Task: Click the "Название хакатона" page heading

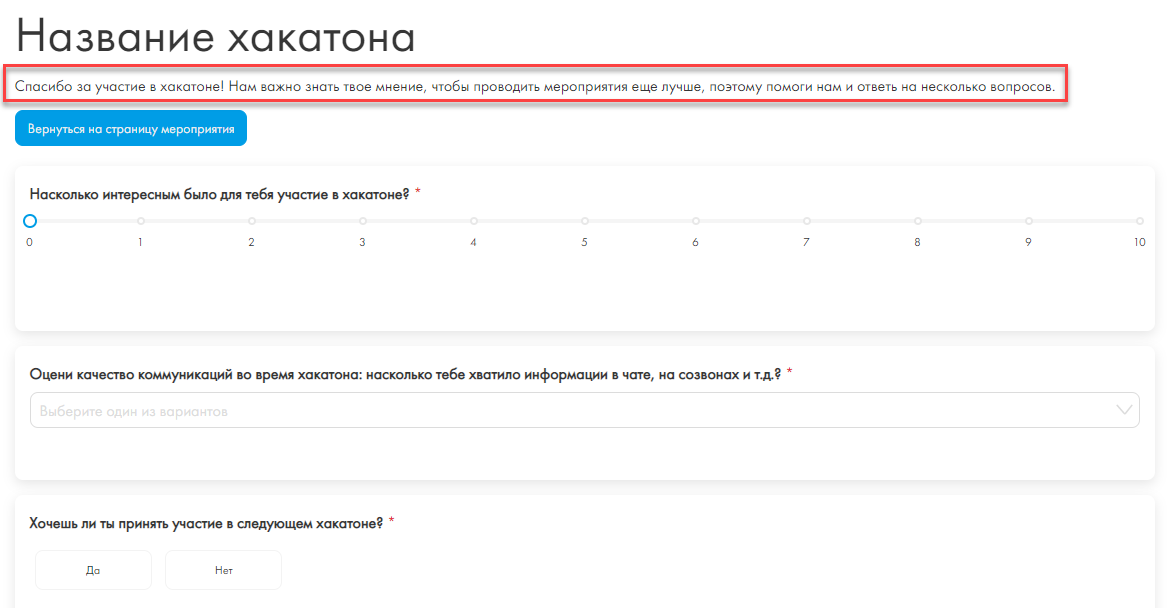Action: (x=215, y=37)
